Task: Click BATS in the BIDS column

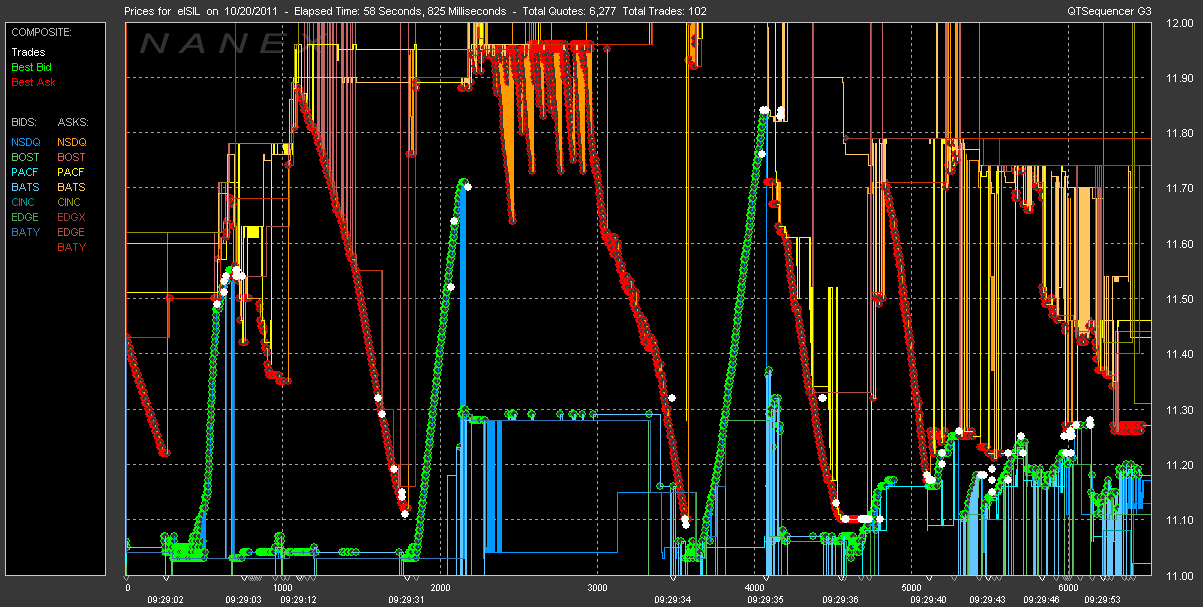Action: point(27,187)
